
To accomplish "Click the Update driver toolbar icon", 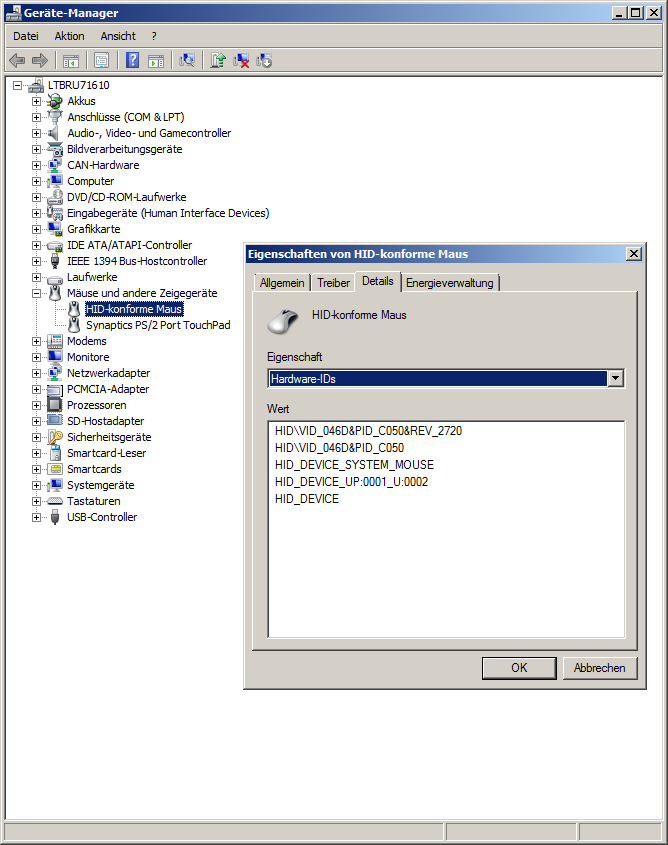I will 218,60.
